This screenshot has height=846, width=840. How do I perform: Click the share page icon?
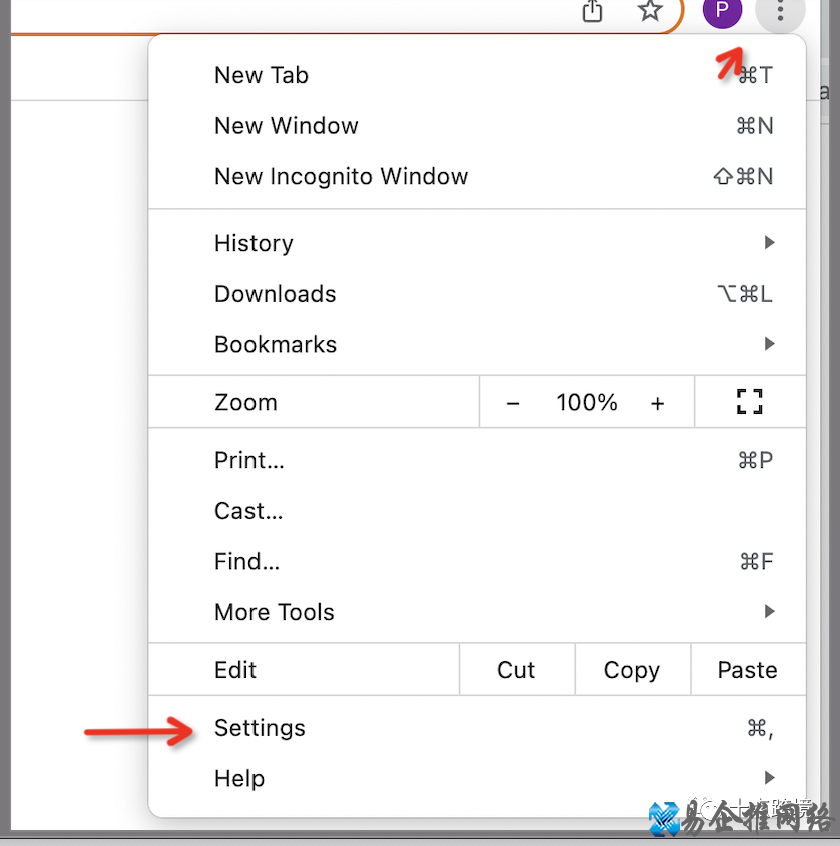point(593,11)
